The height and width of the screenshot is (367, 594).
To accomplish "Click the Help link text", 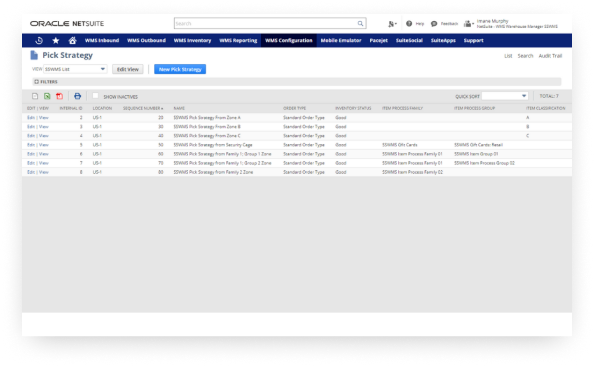I will click(420, 24).
